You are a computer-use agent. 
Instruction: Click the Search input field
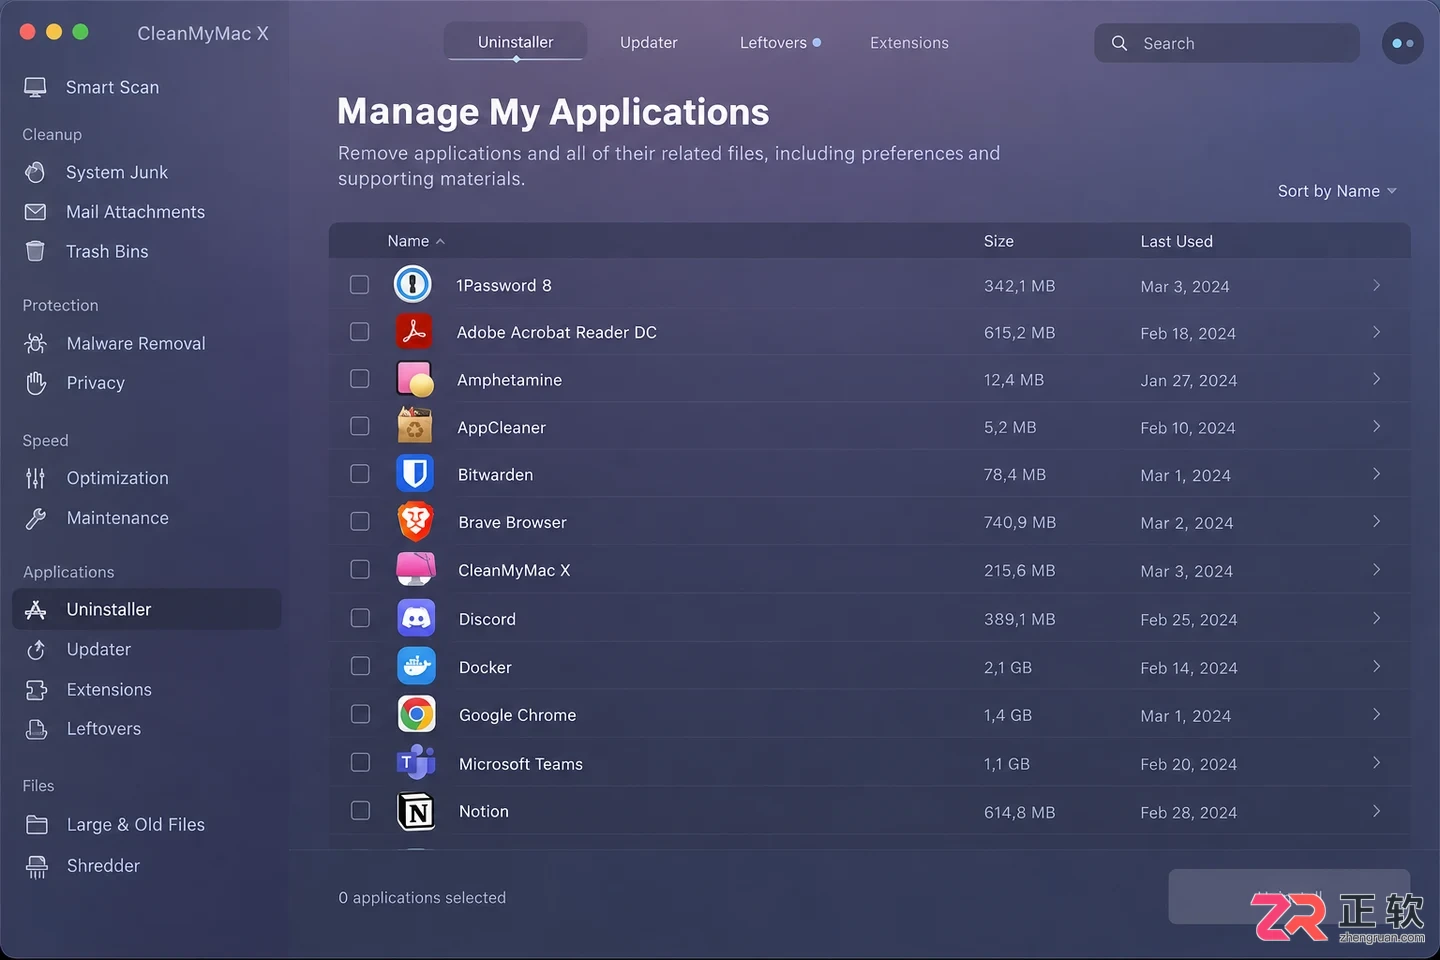(x=1227, y=43)
